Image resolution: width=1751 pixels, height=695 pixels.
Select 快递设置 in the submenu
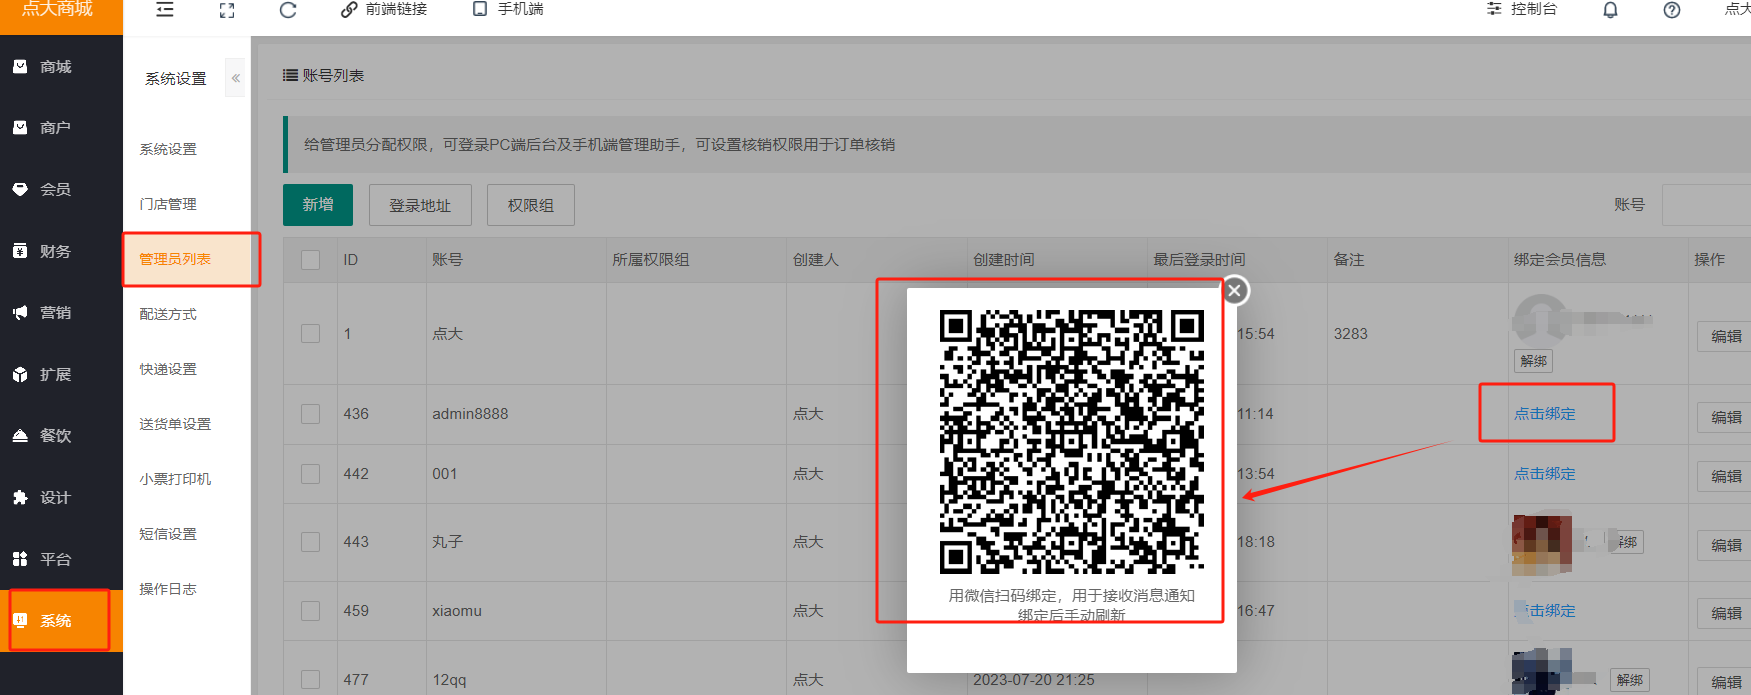pos(168,369)
